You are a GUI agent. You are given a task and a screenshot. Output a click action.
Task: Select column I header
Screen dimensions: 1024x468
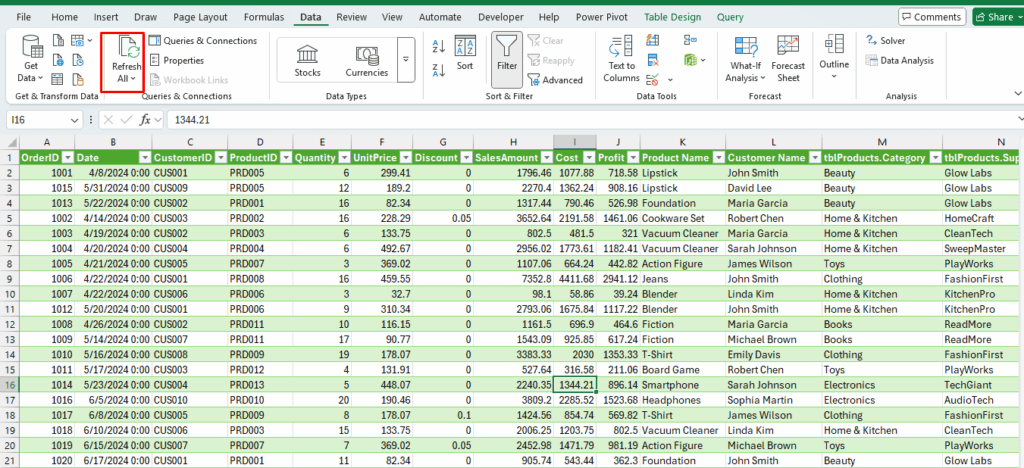[x=574, y=142]
